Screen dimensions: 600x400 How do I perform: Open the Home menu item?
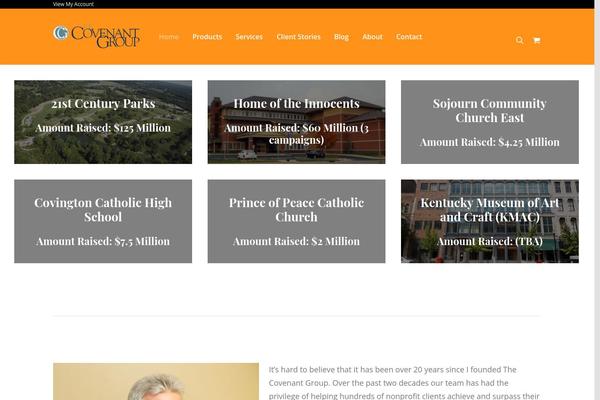coord(169,37)
